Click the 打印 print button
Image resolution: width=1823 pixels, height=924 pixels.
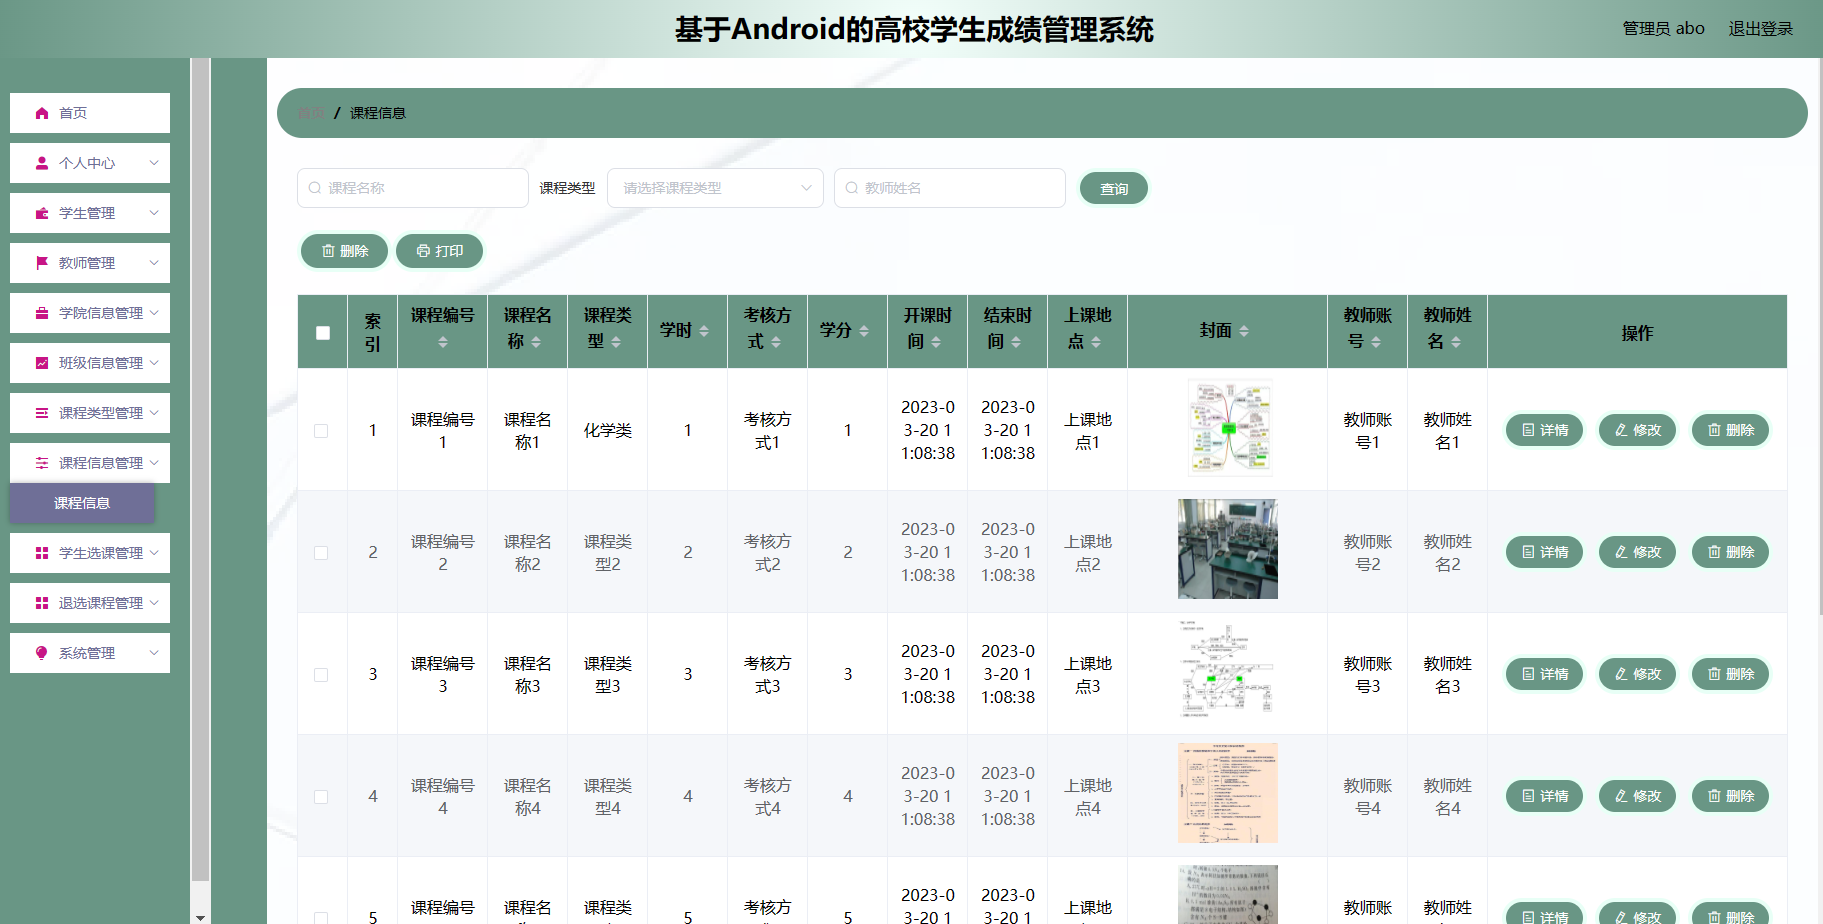point(440,251)
